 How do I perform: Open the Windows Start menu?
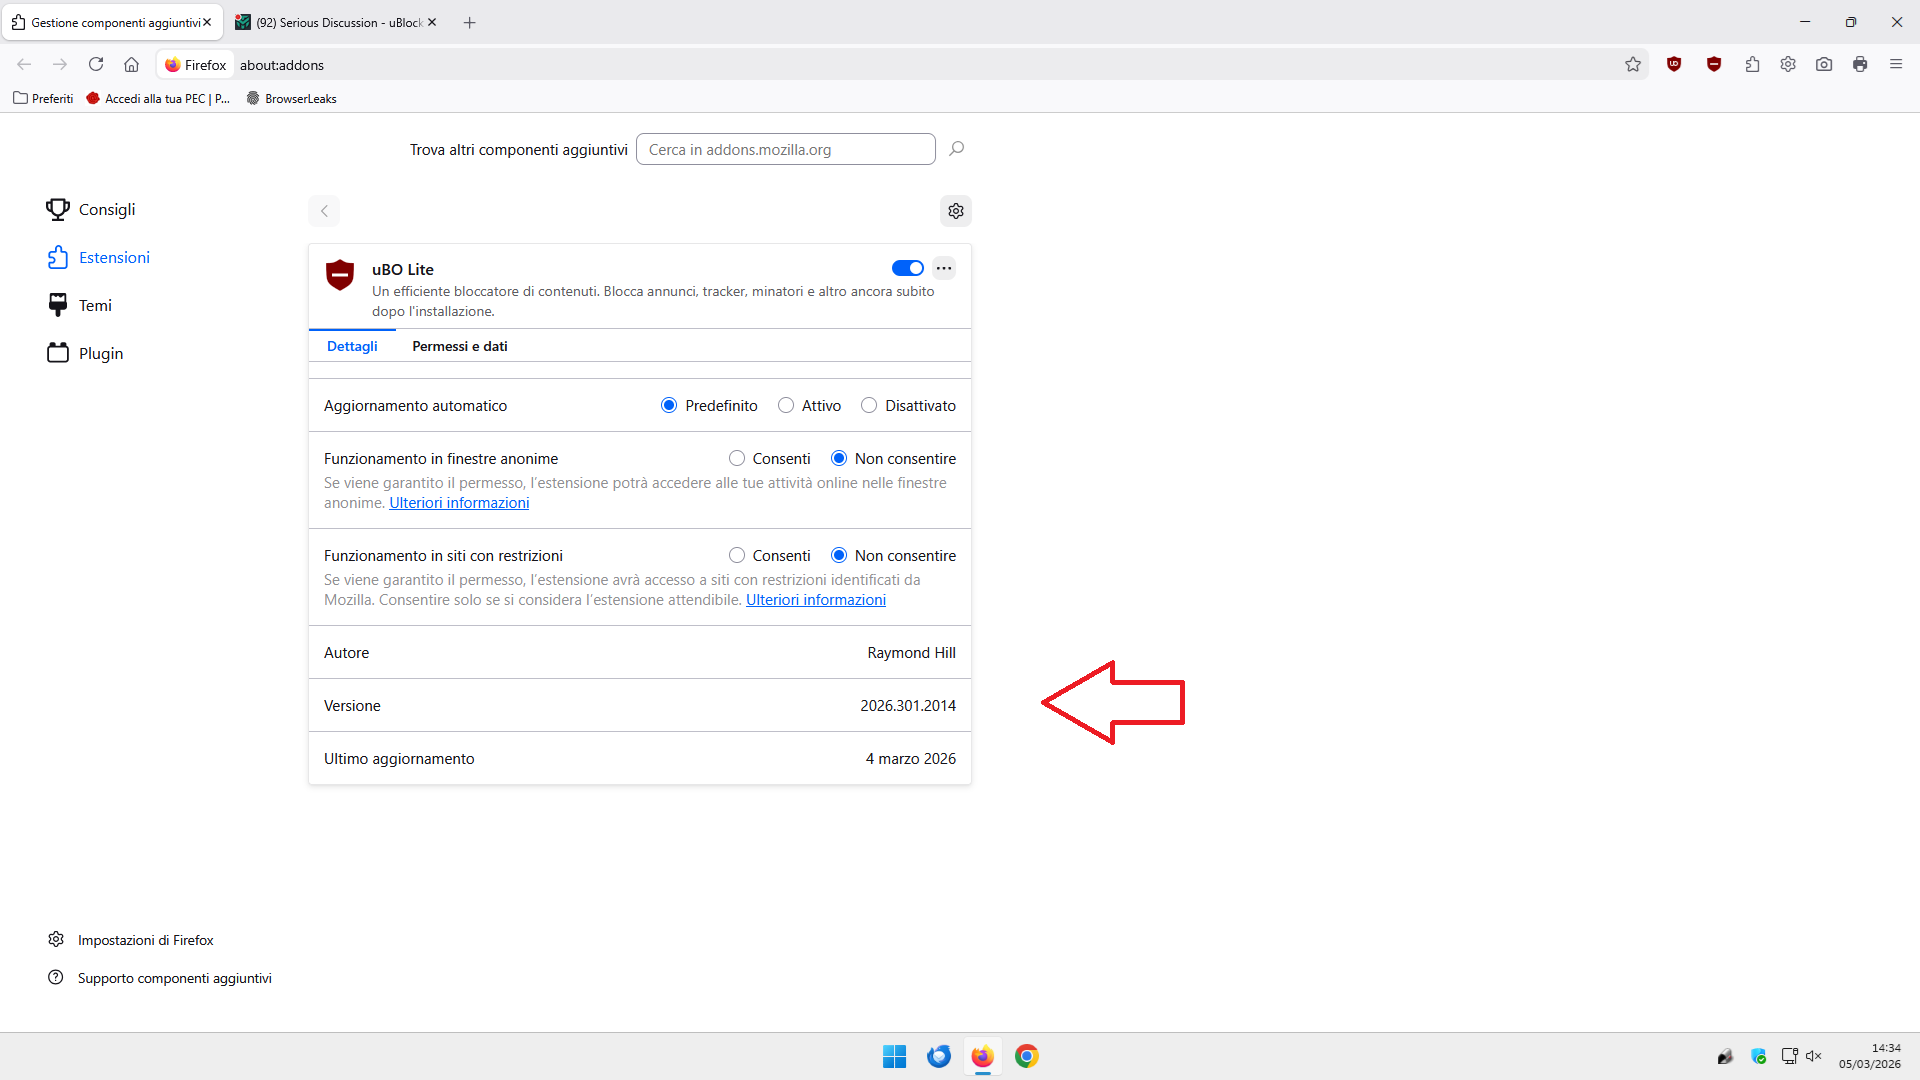tap(894, 1056)
